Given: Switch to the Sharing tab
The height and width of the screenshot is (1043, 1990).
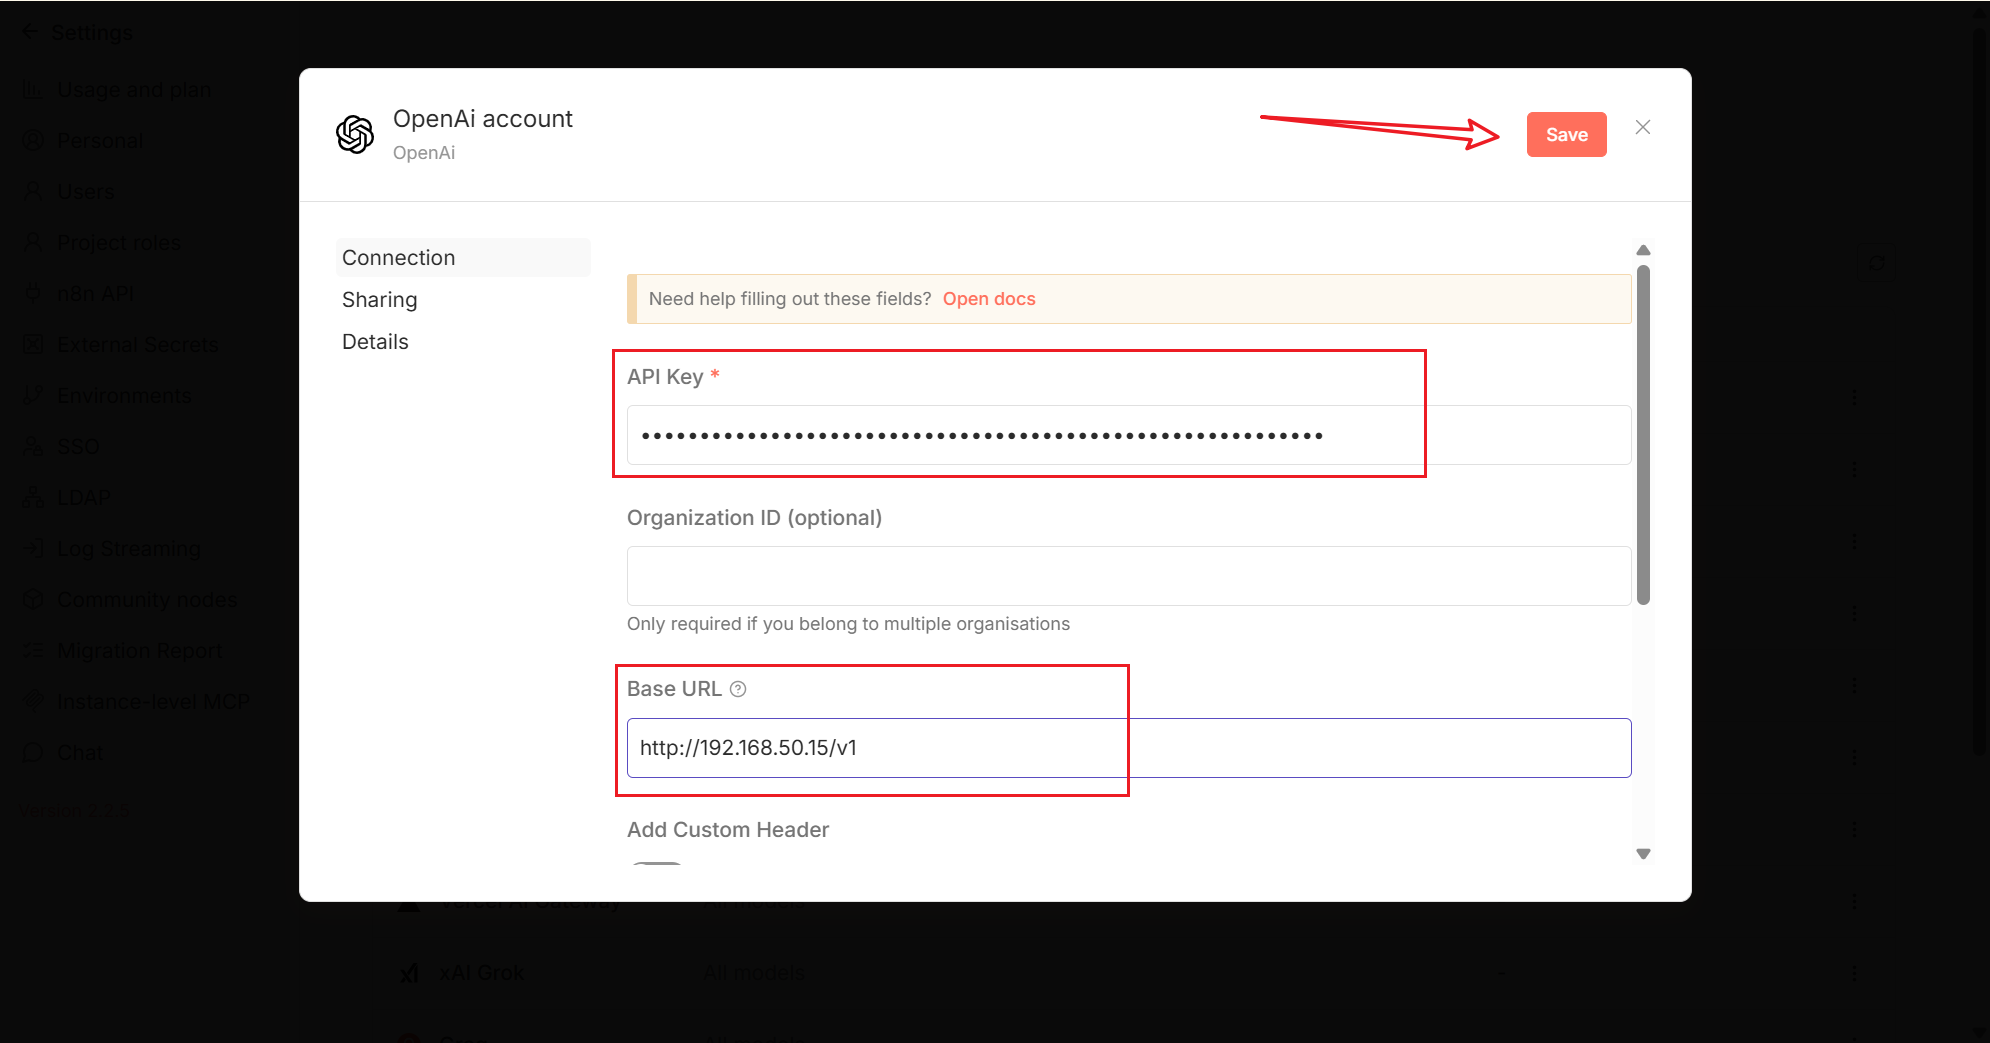Looking at the screenshot, I should click(380, 300).
